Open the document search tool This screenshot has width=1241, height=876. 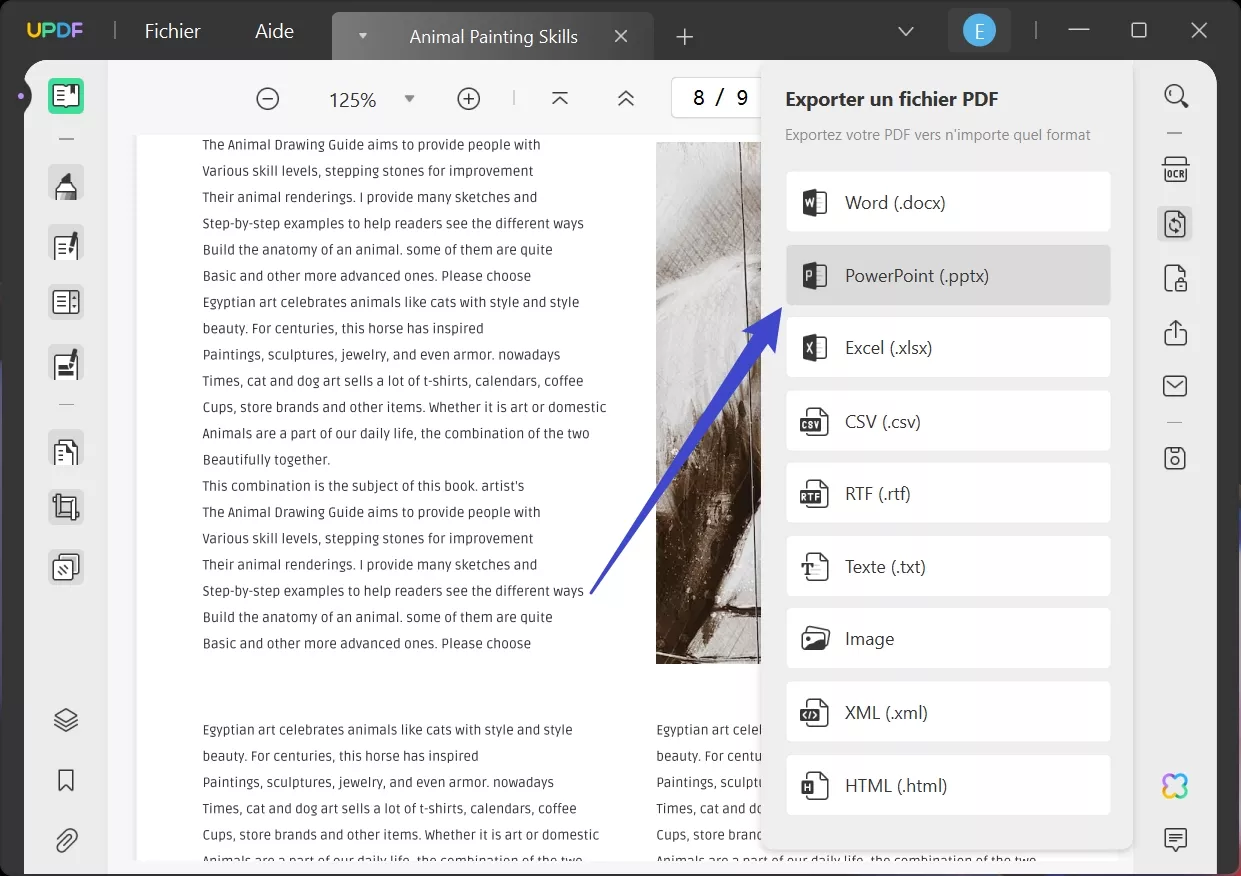coord(1176,95)
